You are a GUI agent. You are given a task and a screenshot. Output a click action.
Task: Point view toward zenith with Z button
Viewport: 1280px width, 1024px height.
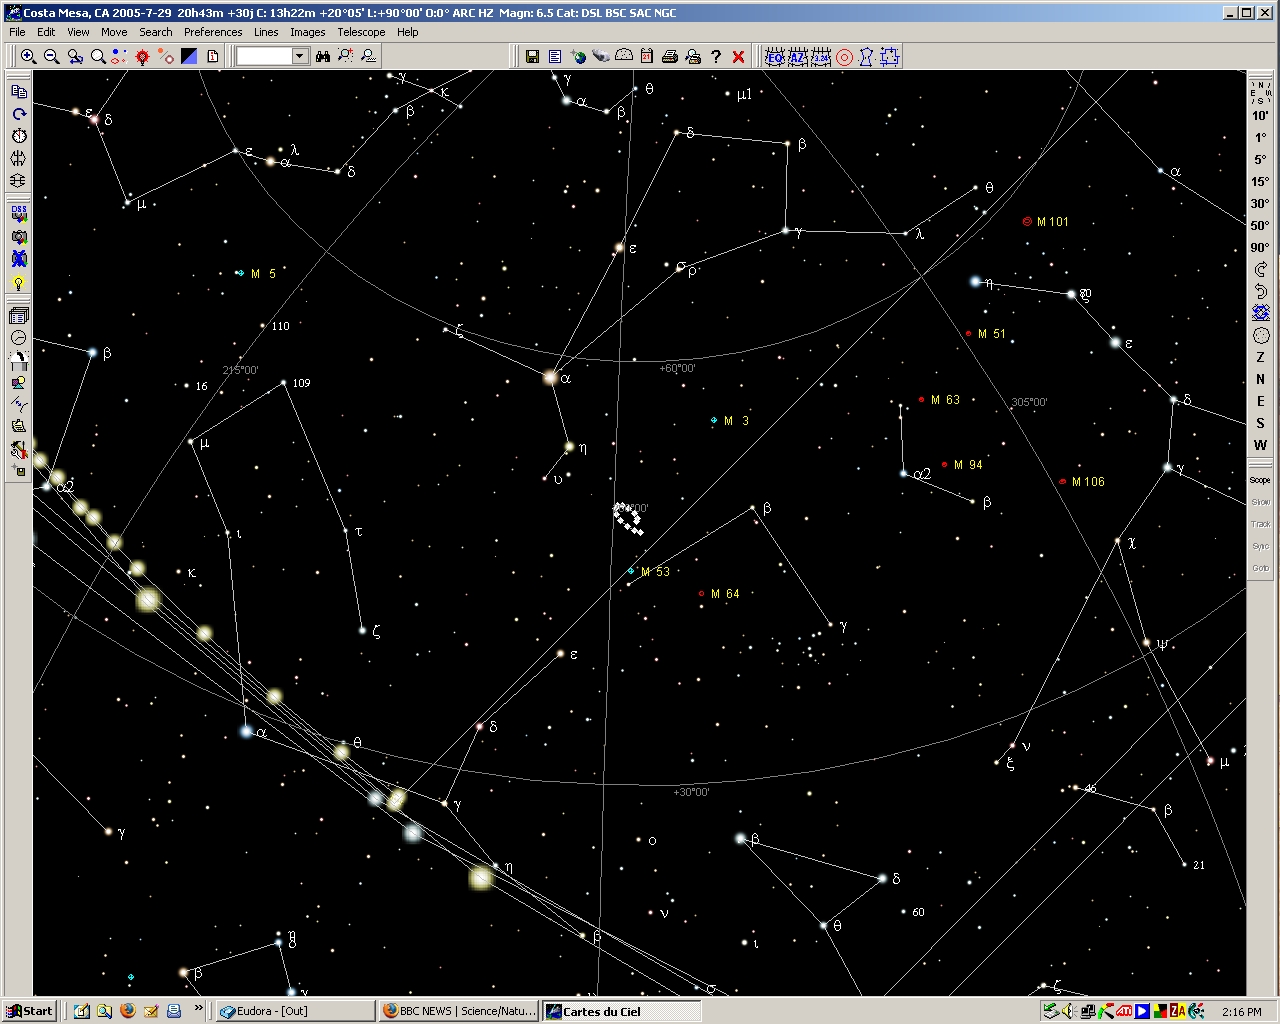tap(1260, 357)
